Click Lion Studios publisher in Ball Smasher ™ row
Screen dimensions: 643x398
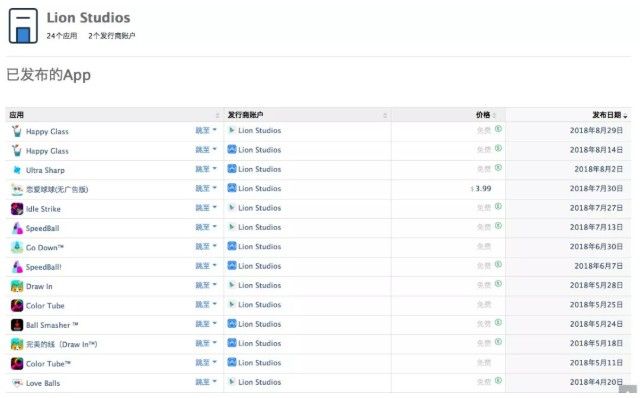click(260, 324)
